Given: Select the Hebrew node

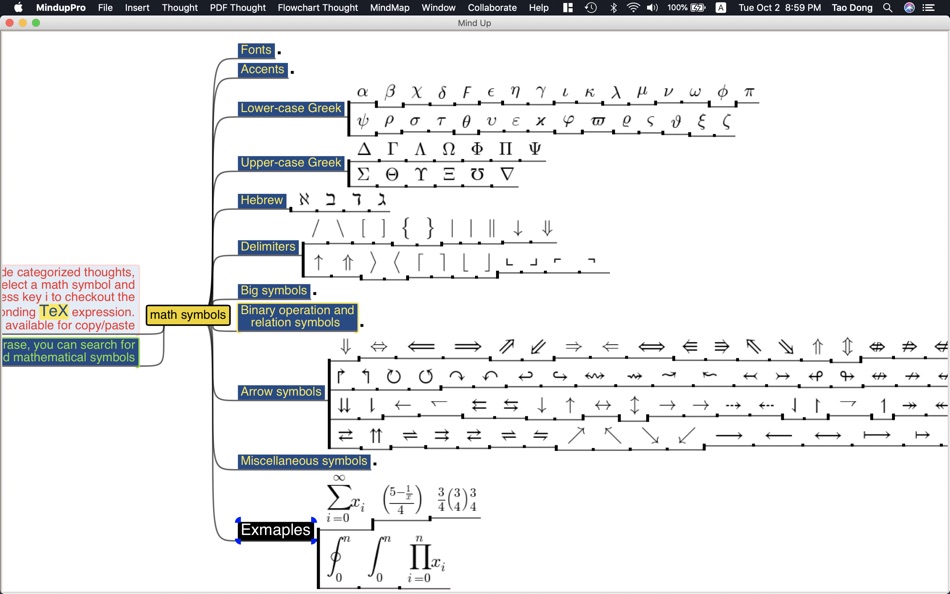Looking at the screenshot, I should pyautogui.click(x=262, y=201).
